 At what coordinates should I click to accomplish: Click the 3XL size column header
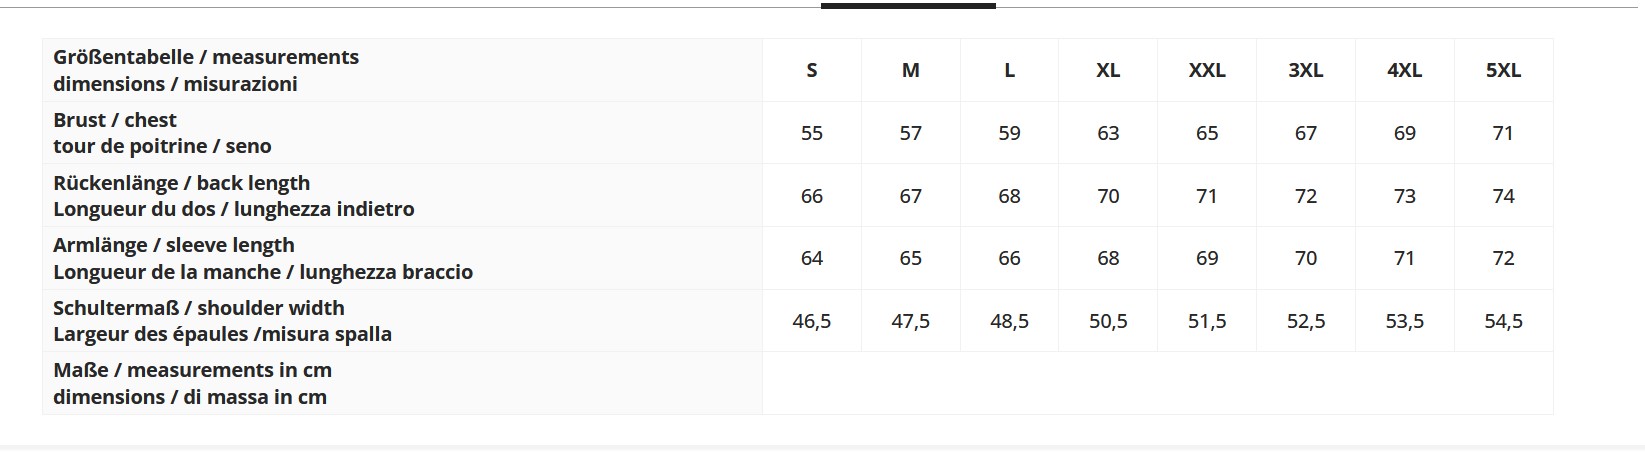click(1305, 70)
